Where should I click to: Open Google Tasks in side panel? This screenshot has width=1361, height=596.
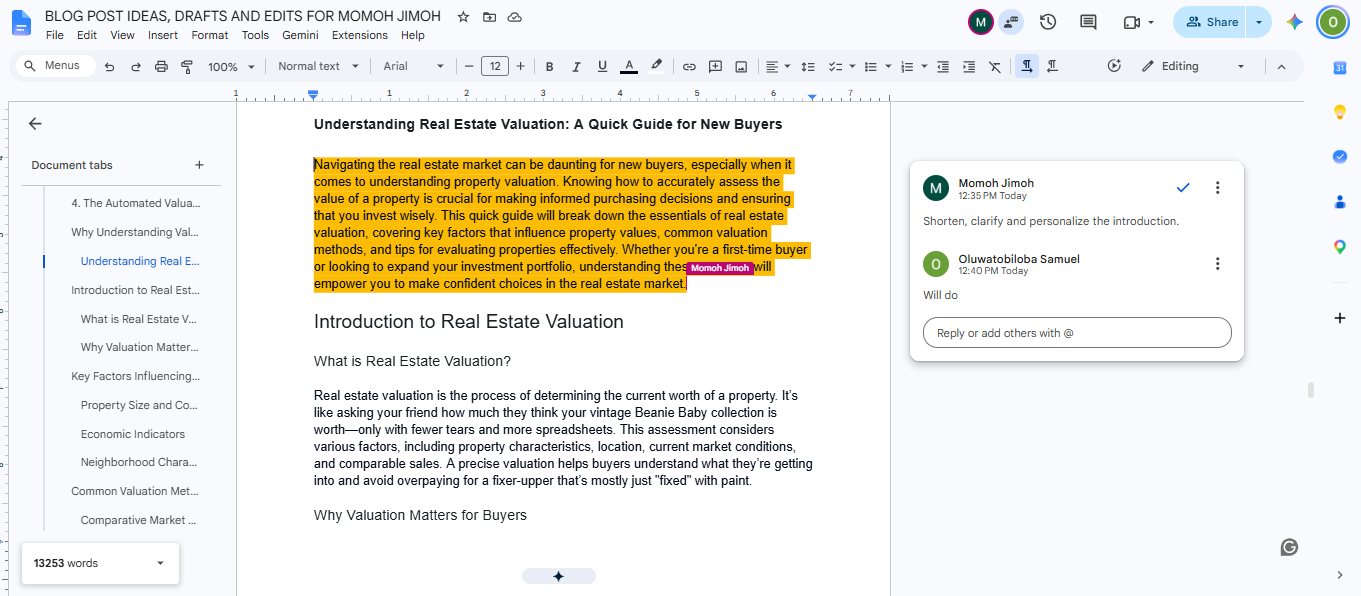click(1340, 157)
